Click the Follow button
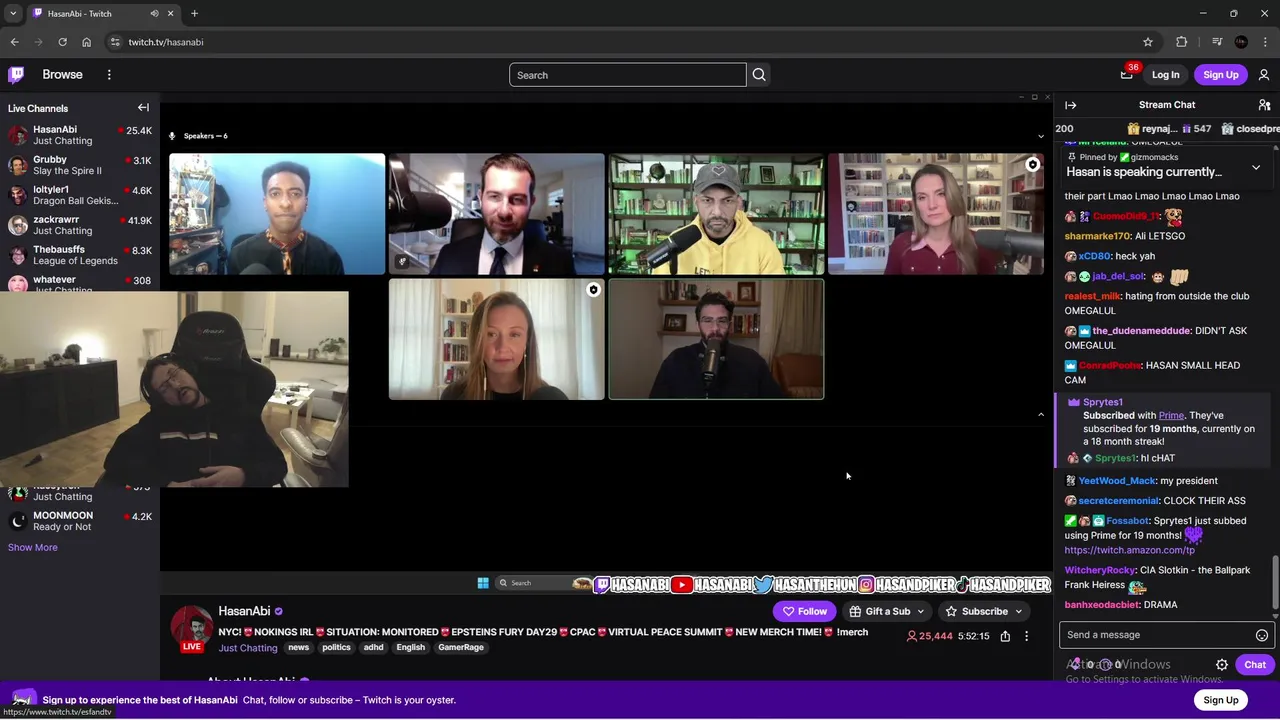This screenshot has width=1280, height=720. [804, 612]
